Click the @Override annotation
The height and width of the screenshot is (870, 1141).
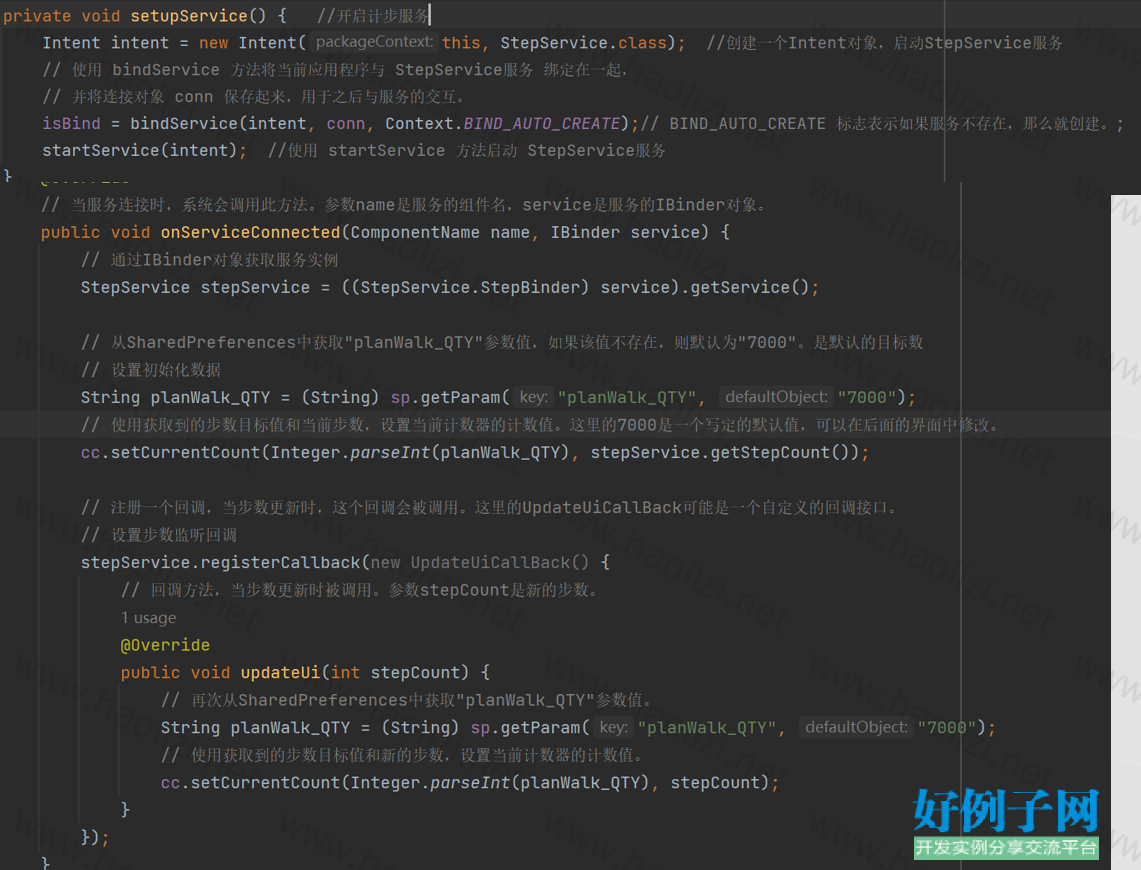(165, 645)
